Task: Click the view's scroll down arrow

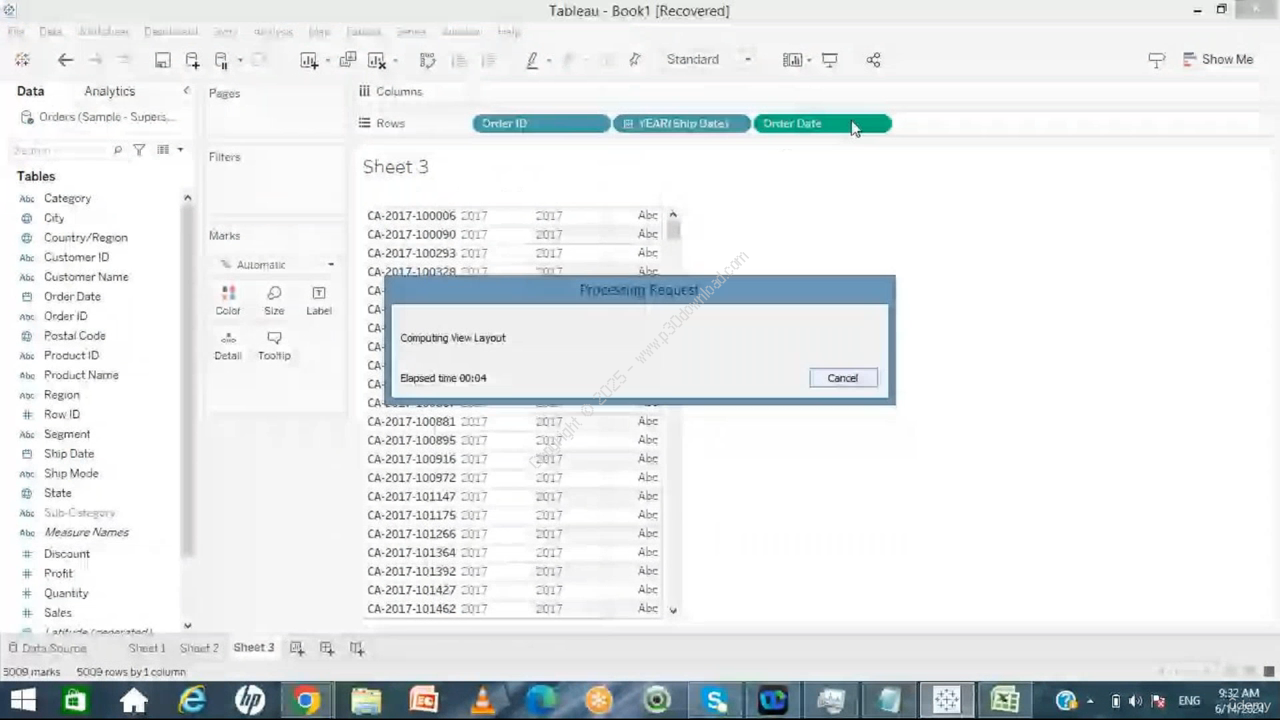Action: (673, 610)
